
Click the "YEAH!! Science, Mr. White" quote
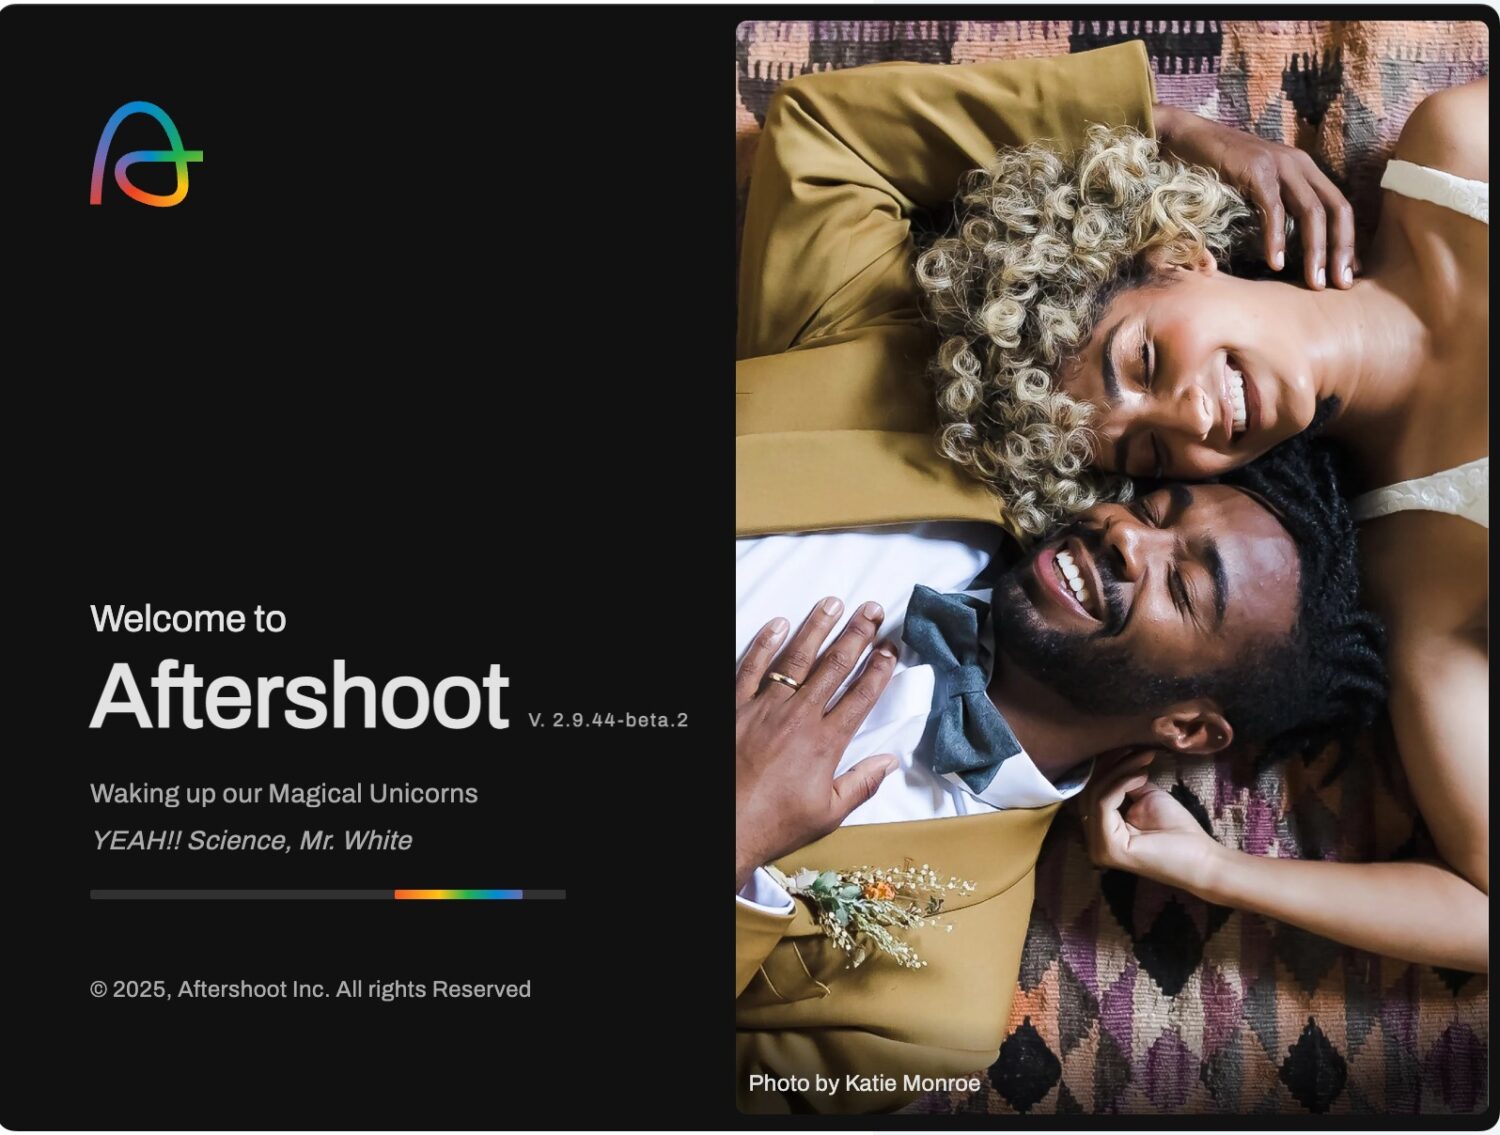(251, 840)
